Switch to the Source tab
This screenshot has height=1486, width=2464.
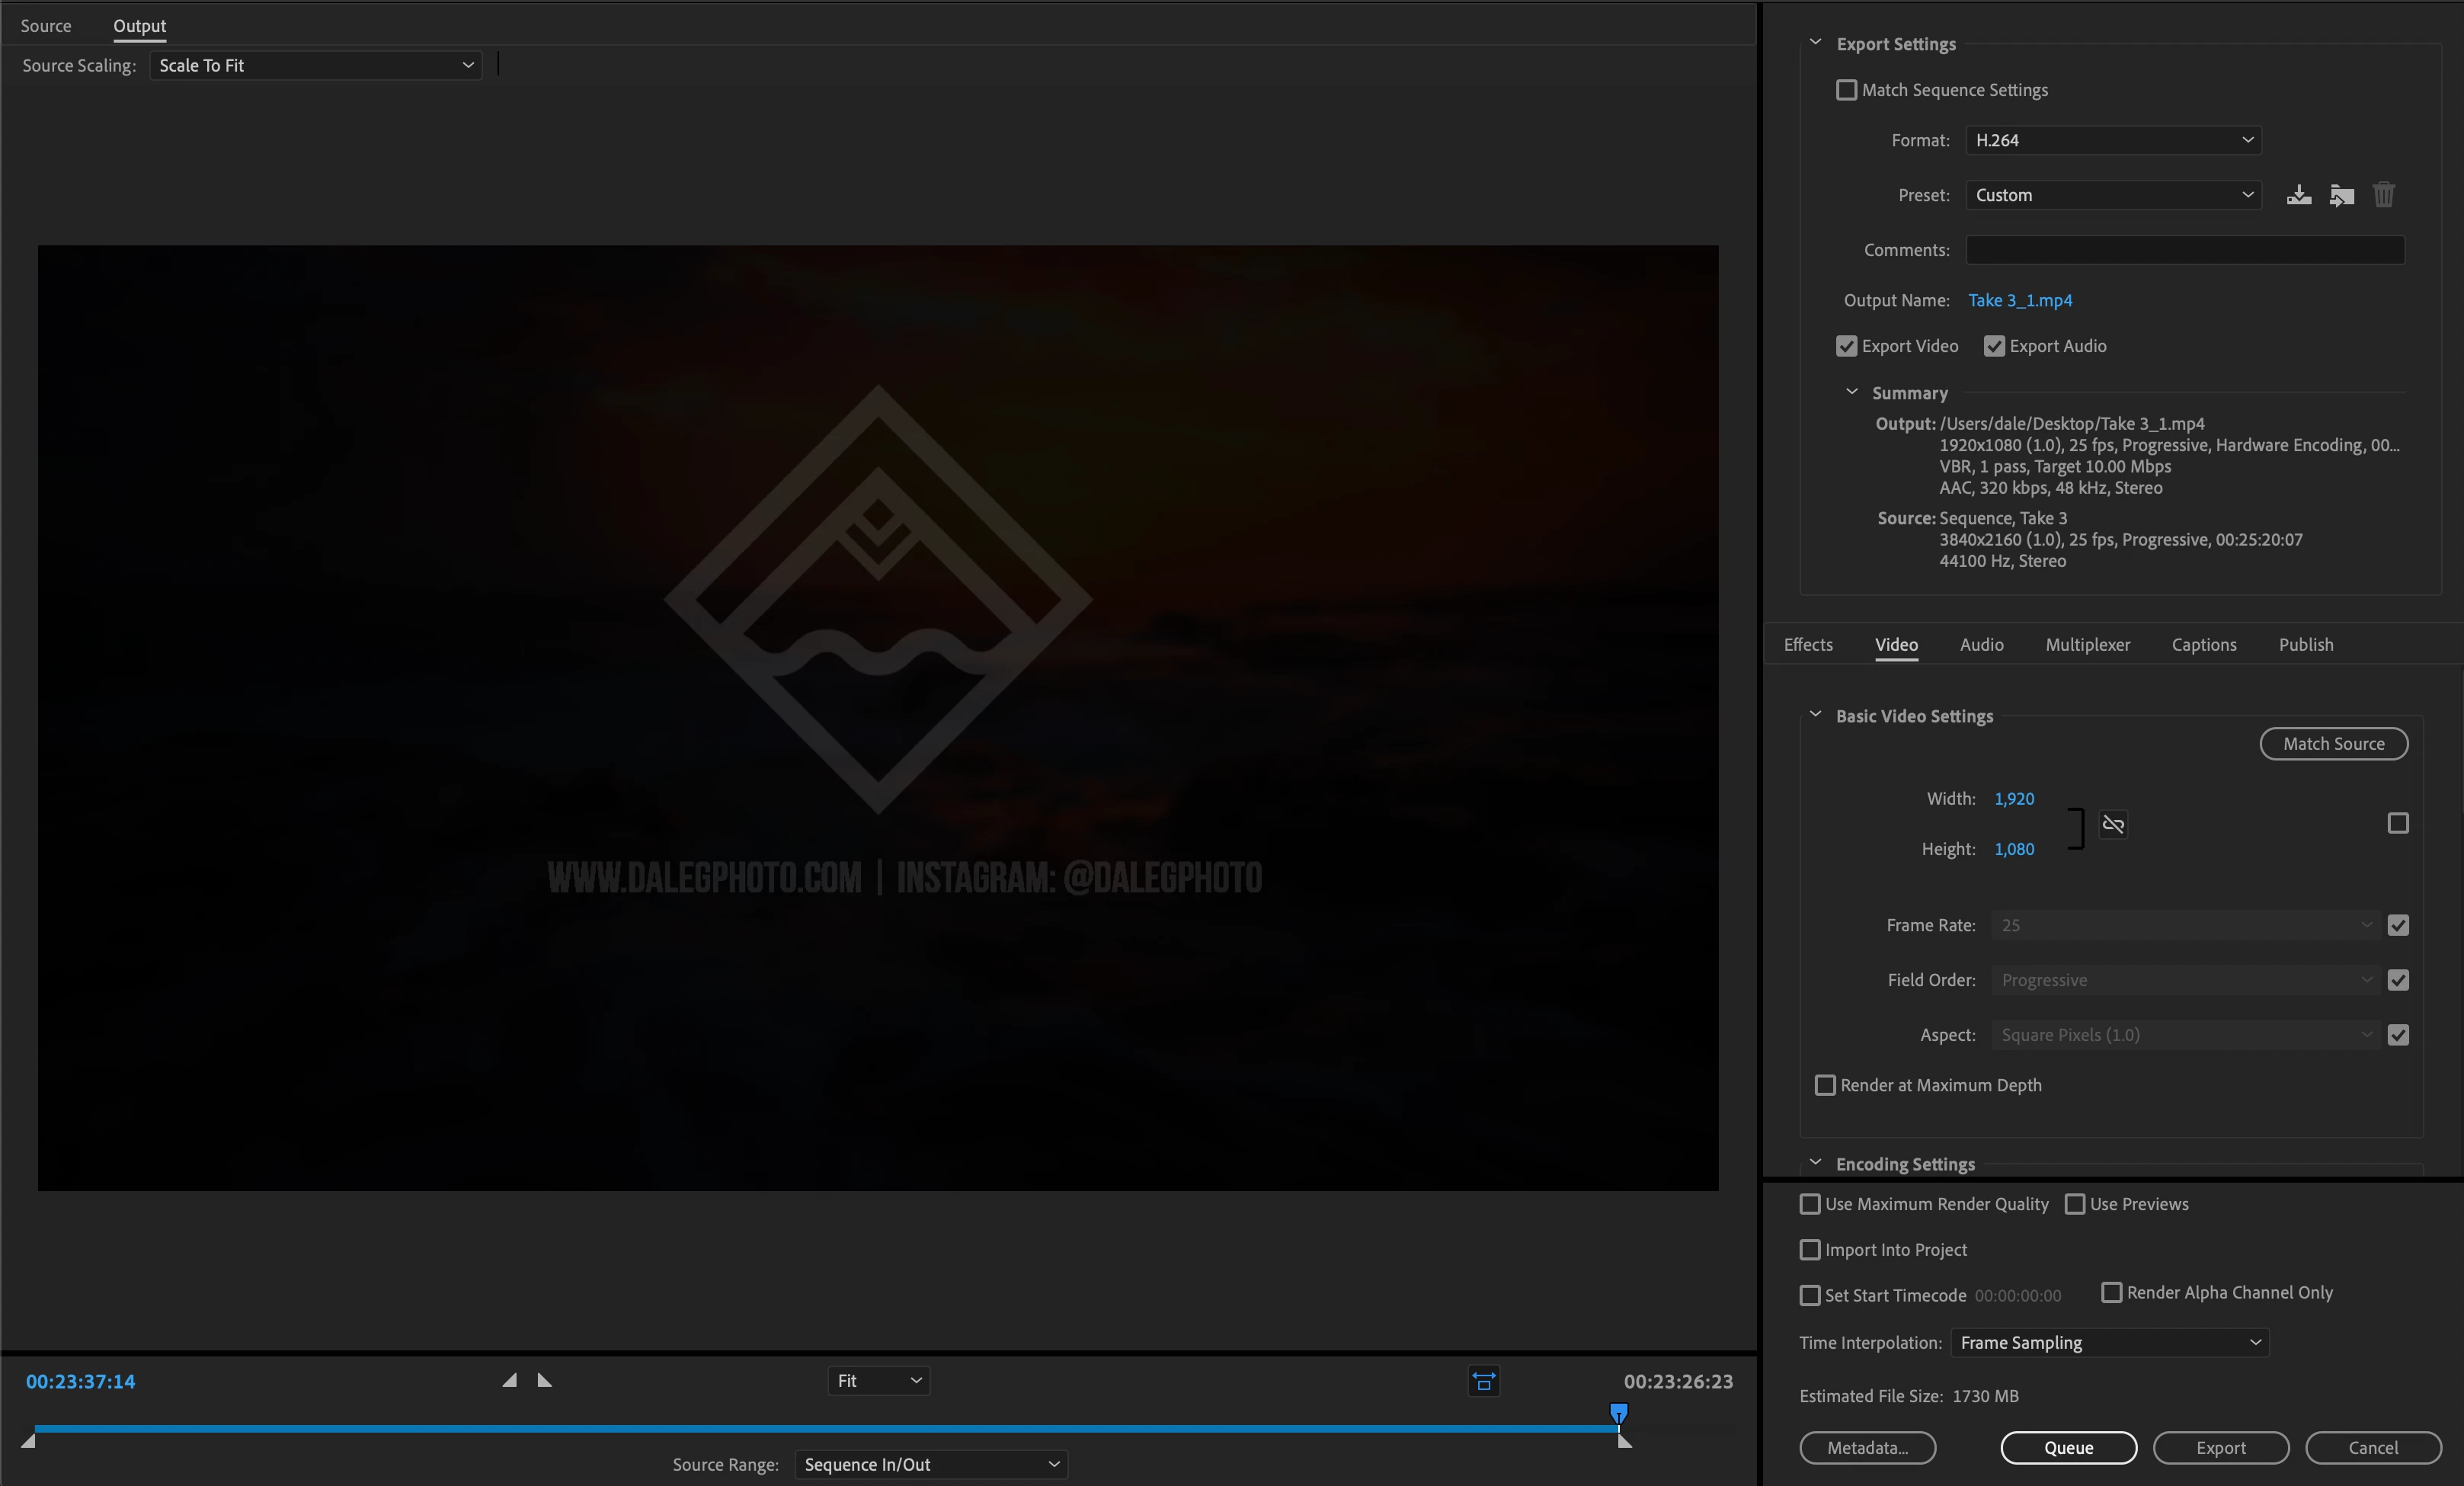click(x=46, y=26)
